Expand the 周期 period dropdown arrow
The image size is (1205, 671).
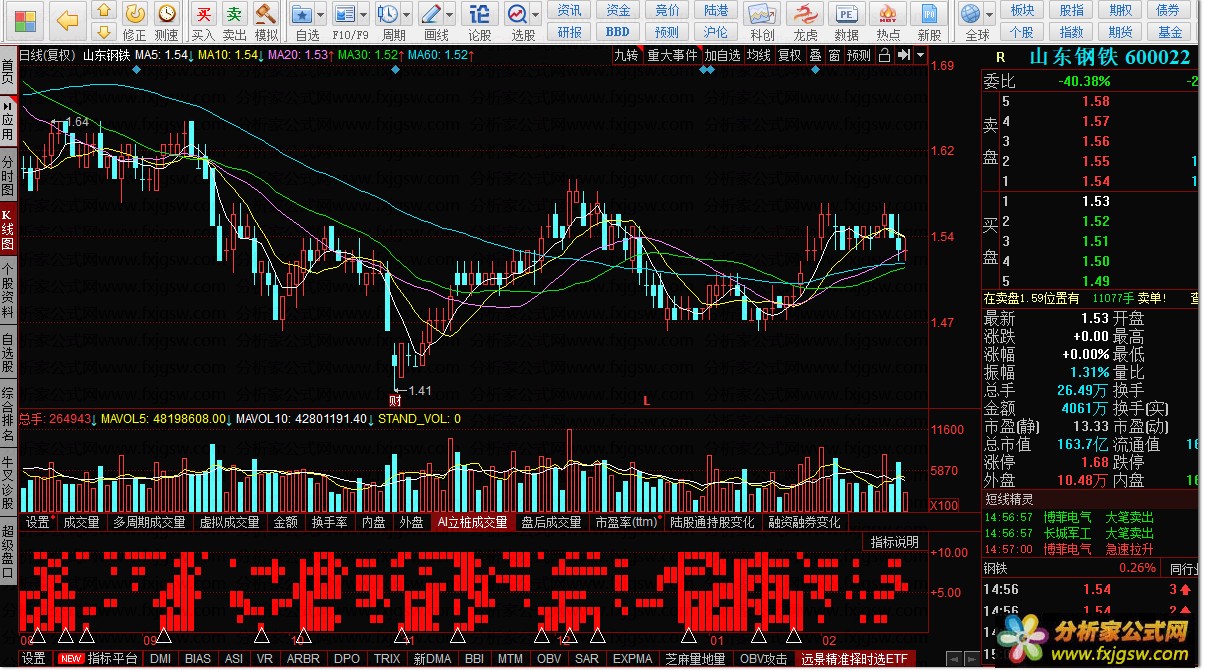(406, 15)
